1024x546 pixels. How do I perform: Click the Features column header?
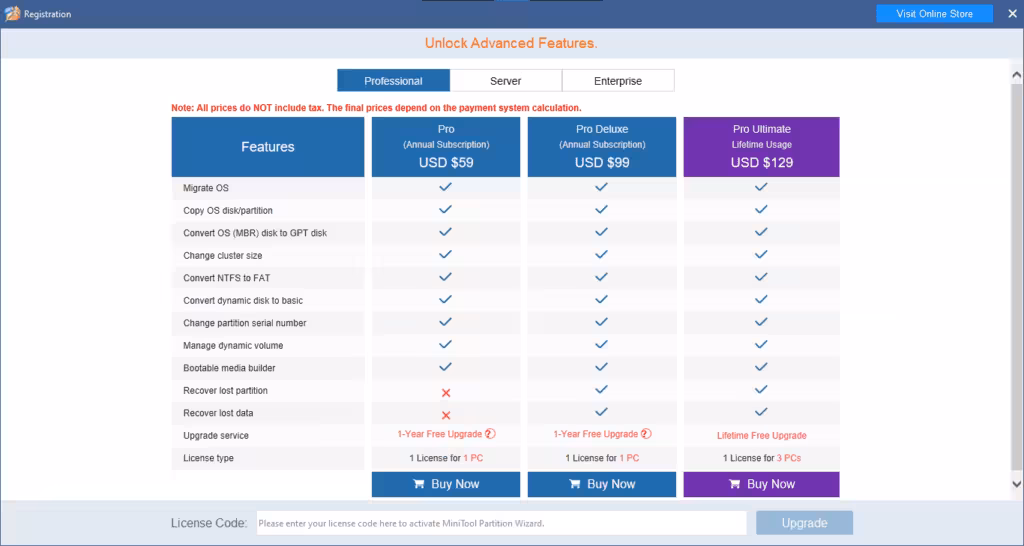coord(268,147)
